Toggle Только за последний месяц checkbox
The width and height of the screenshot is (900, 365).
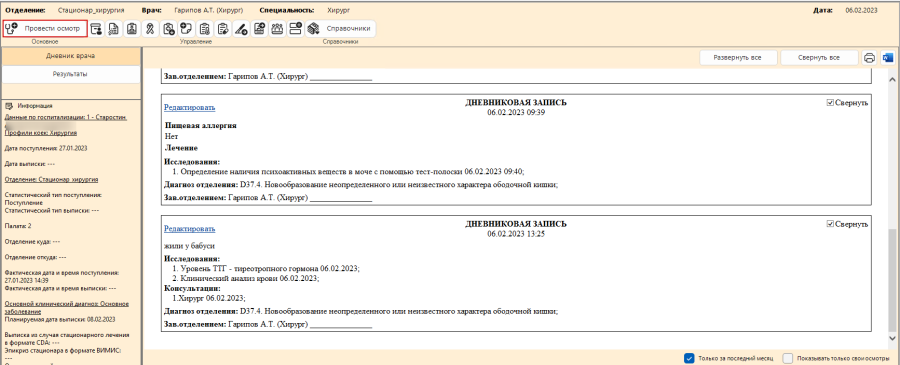[x=689, y=359]
